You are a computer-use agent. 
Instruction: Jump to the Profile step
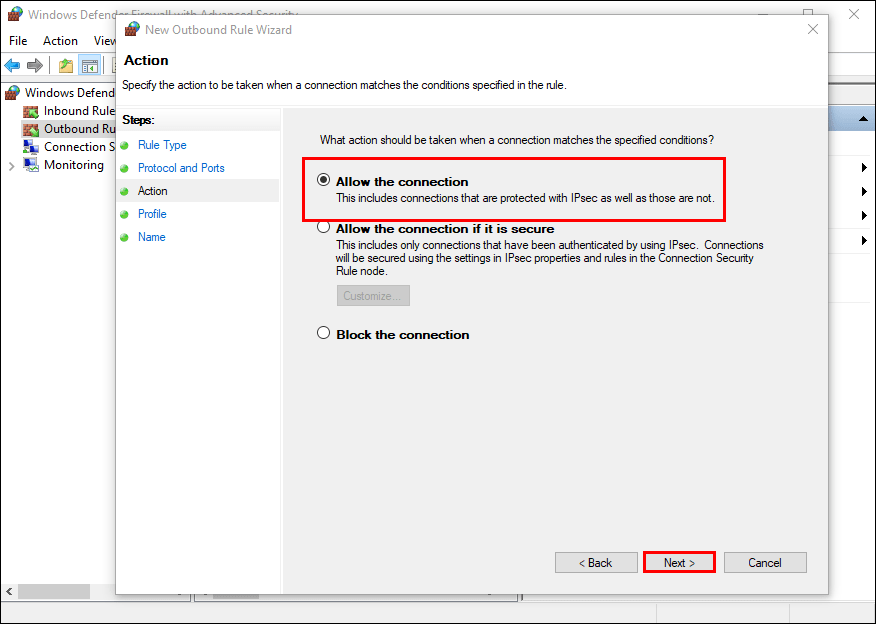point(152,214)
